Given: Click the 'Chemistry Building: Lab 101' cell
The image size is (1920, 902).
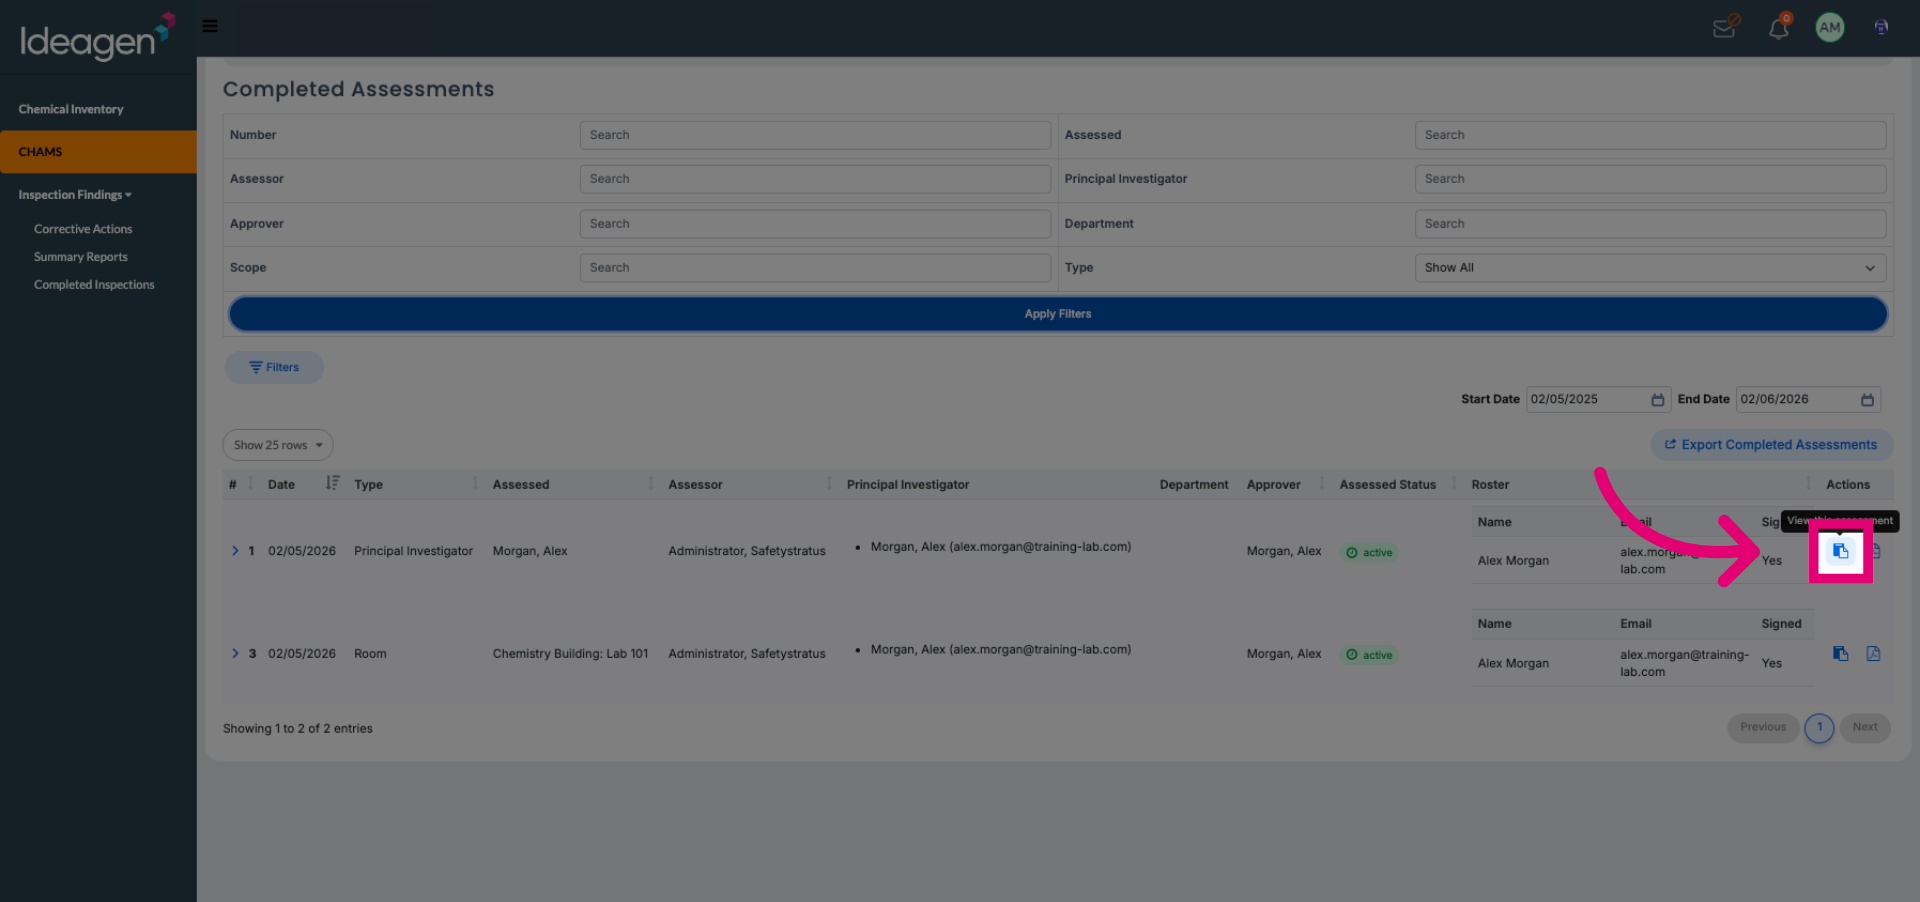Looking at the screenshot, I should [x=570, y=654].
